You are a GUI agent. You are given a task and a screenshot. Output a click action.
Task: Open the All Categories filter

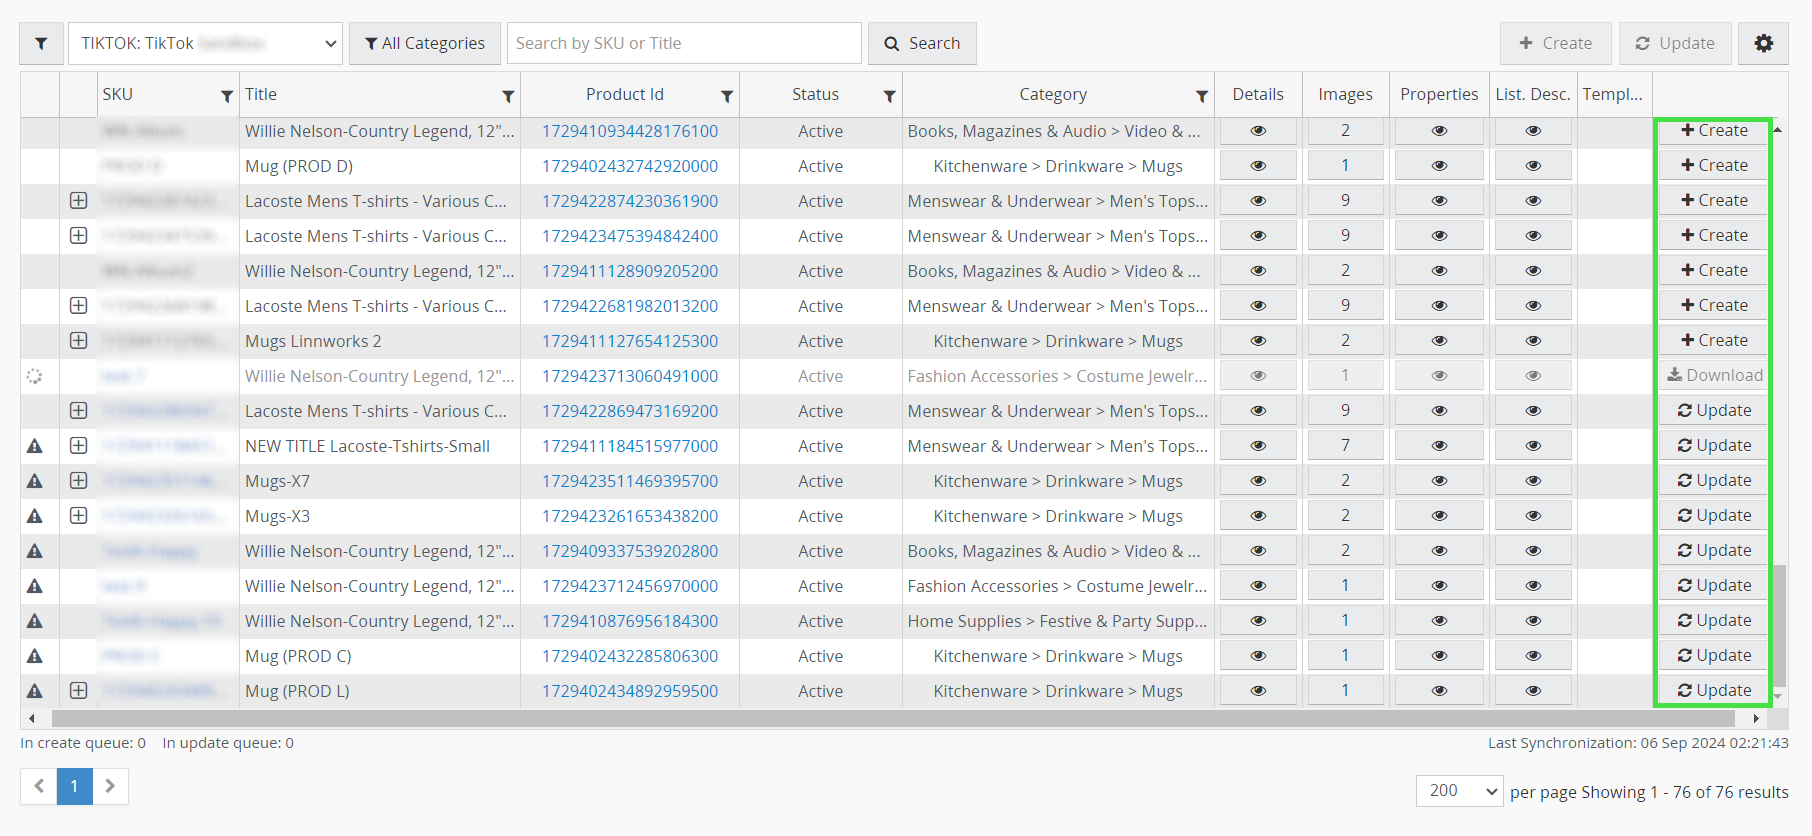(x=425, y=43)
